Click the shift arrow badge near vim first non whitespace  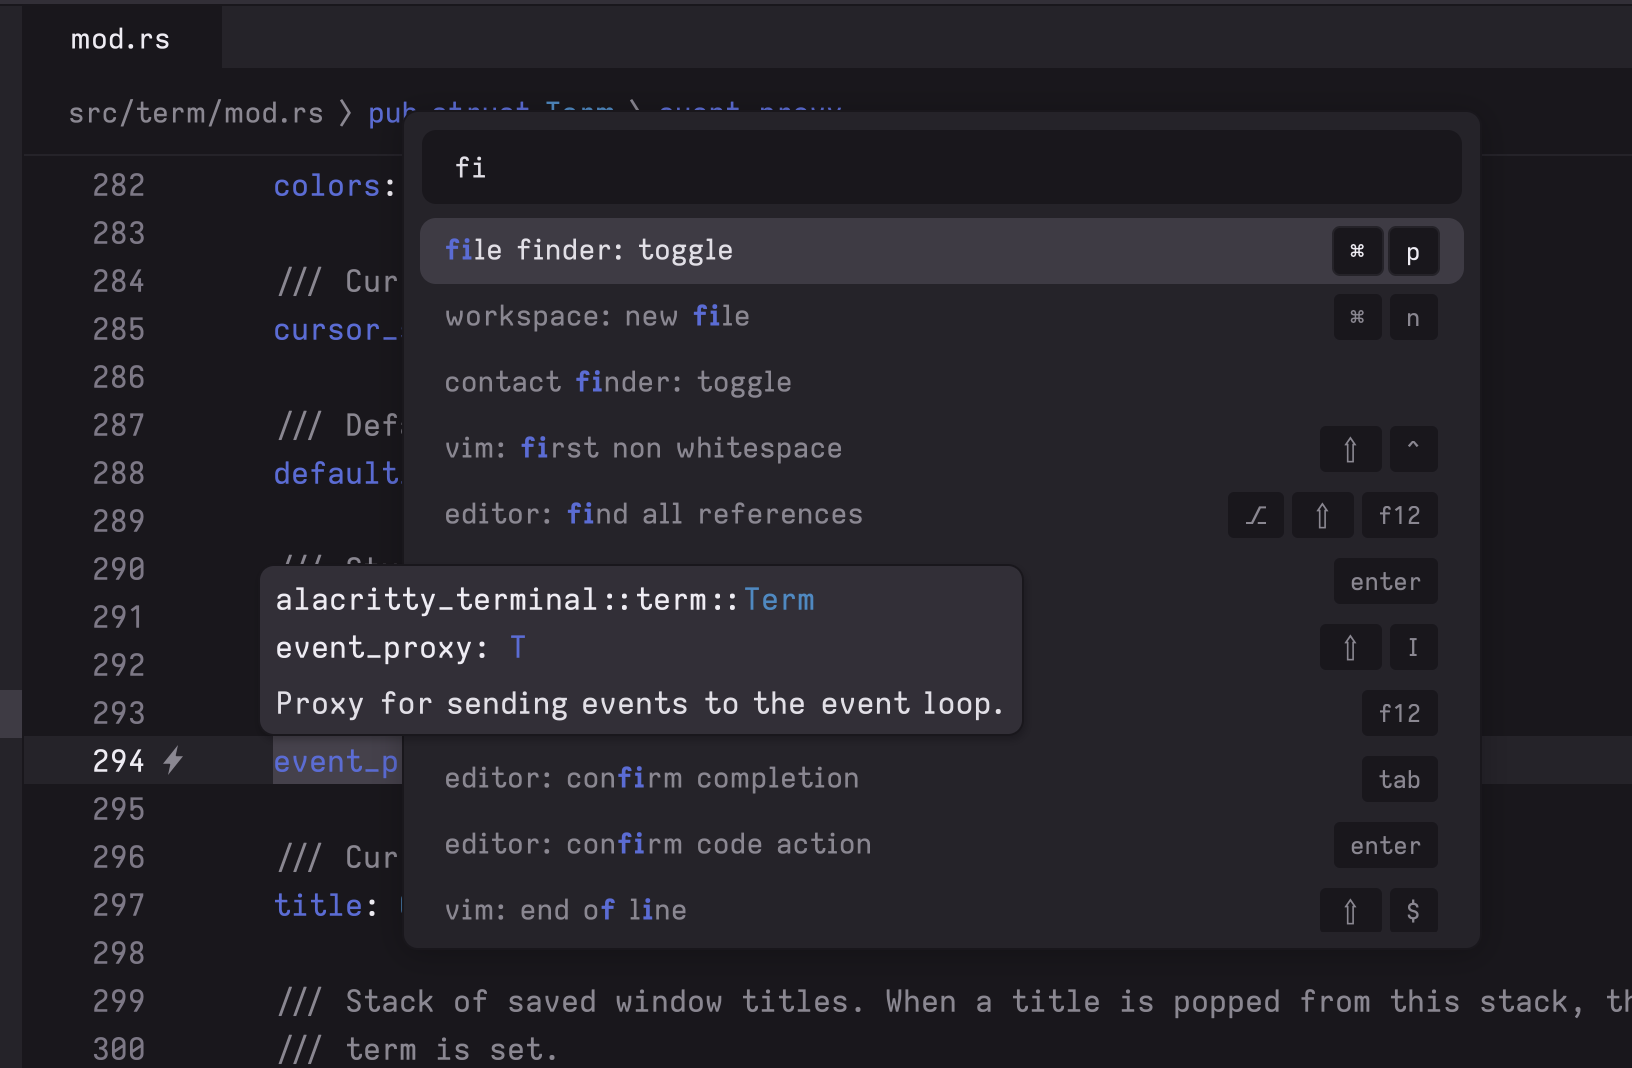(x=1351, y=449)
